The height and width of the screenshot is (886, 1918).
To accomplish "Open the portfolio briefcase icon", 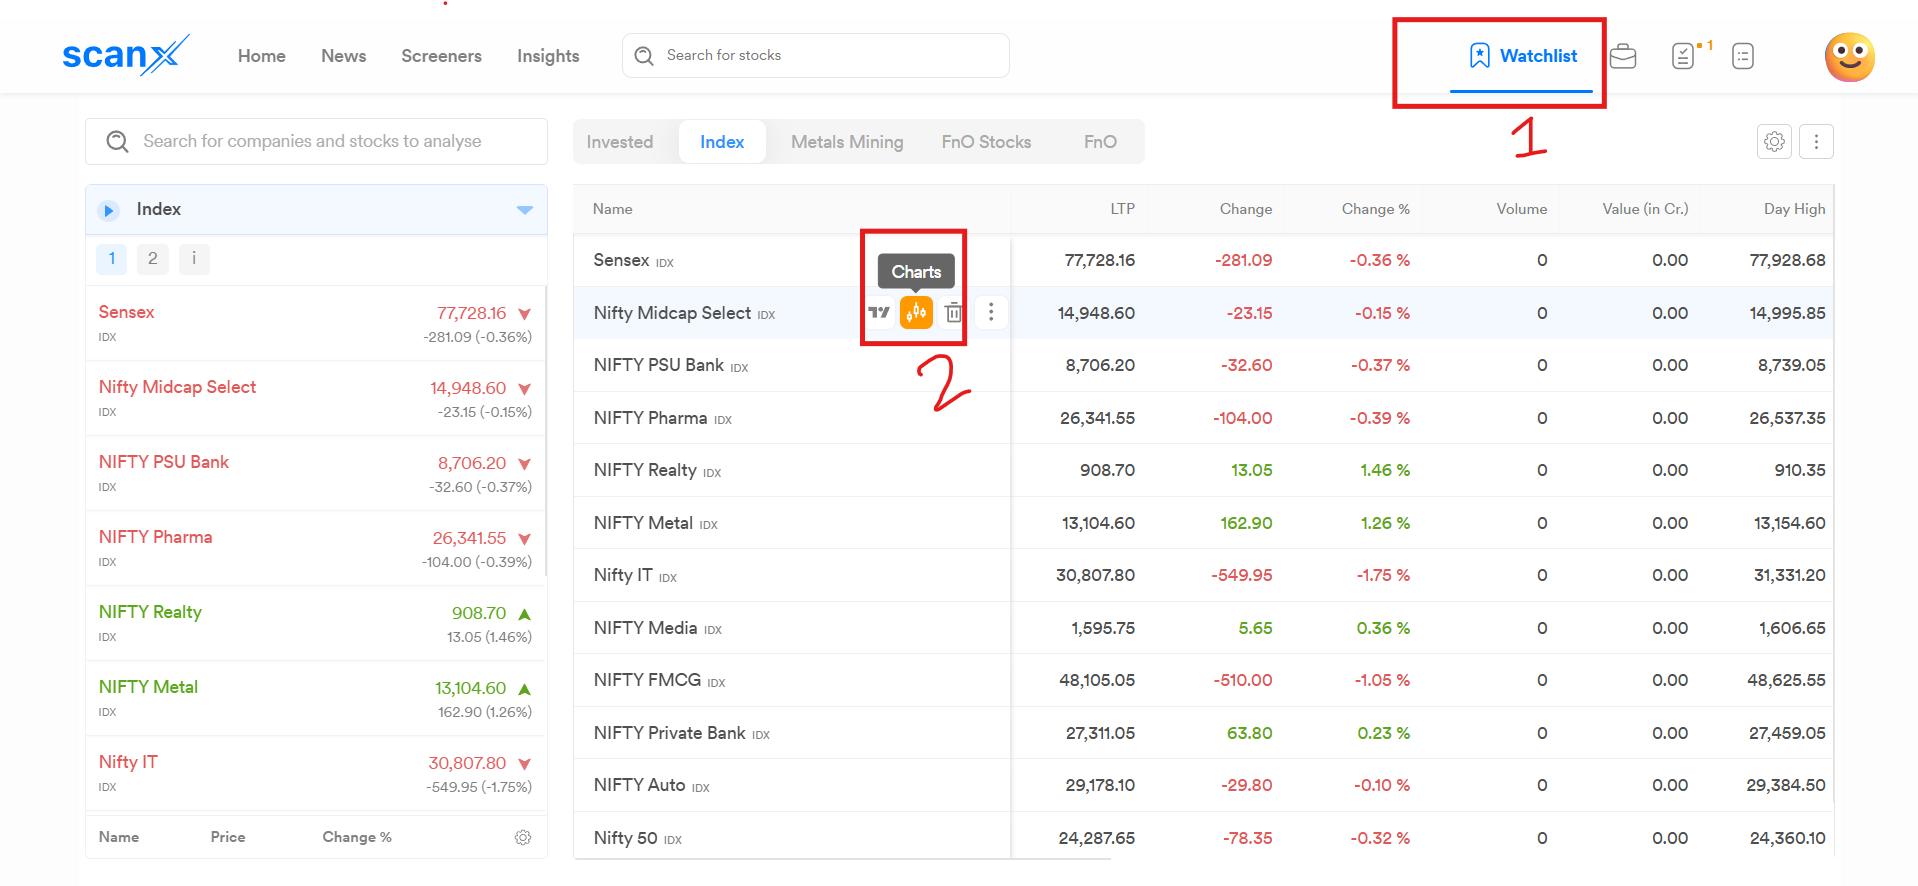I will tap(1623, 56).
